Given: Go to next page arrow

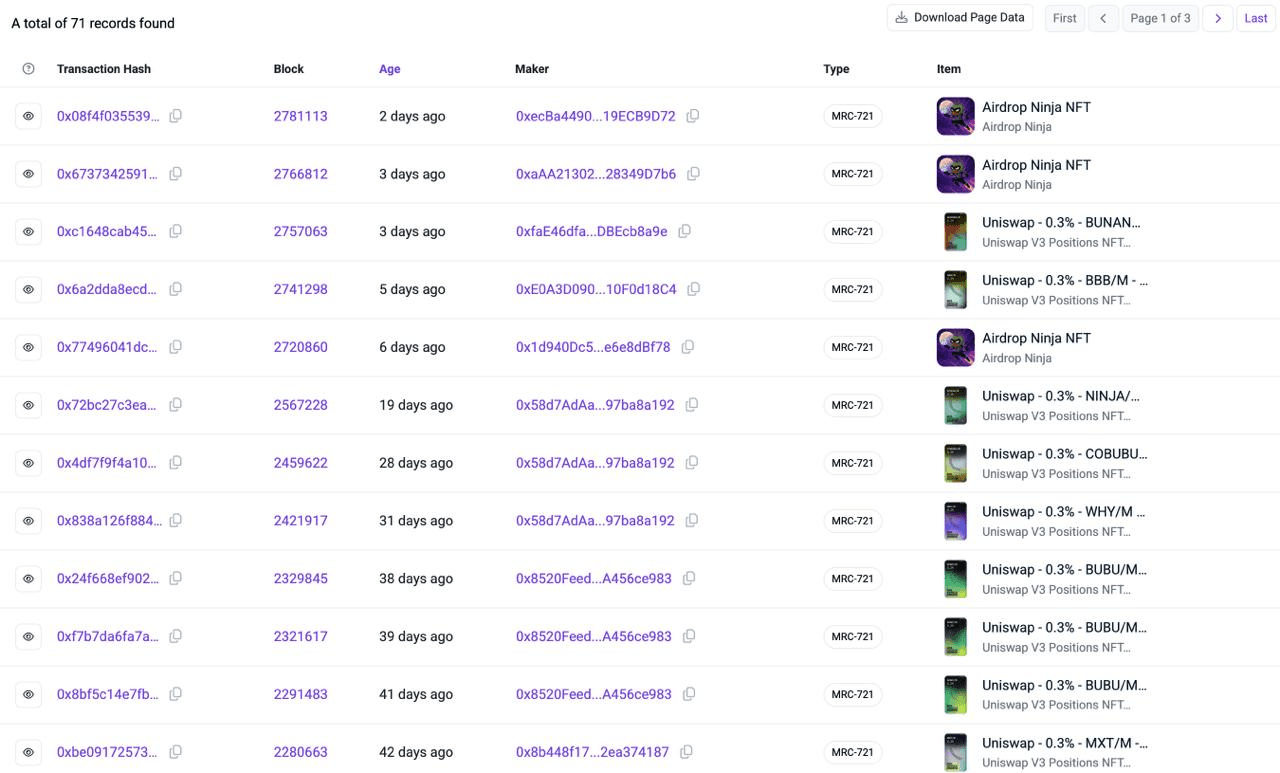Looking at the screenshot, I should click(1217, 18).
